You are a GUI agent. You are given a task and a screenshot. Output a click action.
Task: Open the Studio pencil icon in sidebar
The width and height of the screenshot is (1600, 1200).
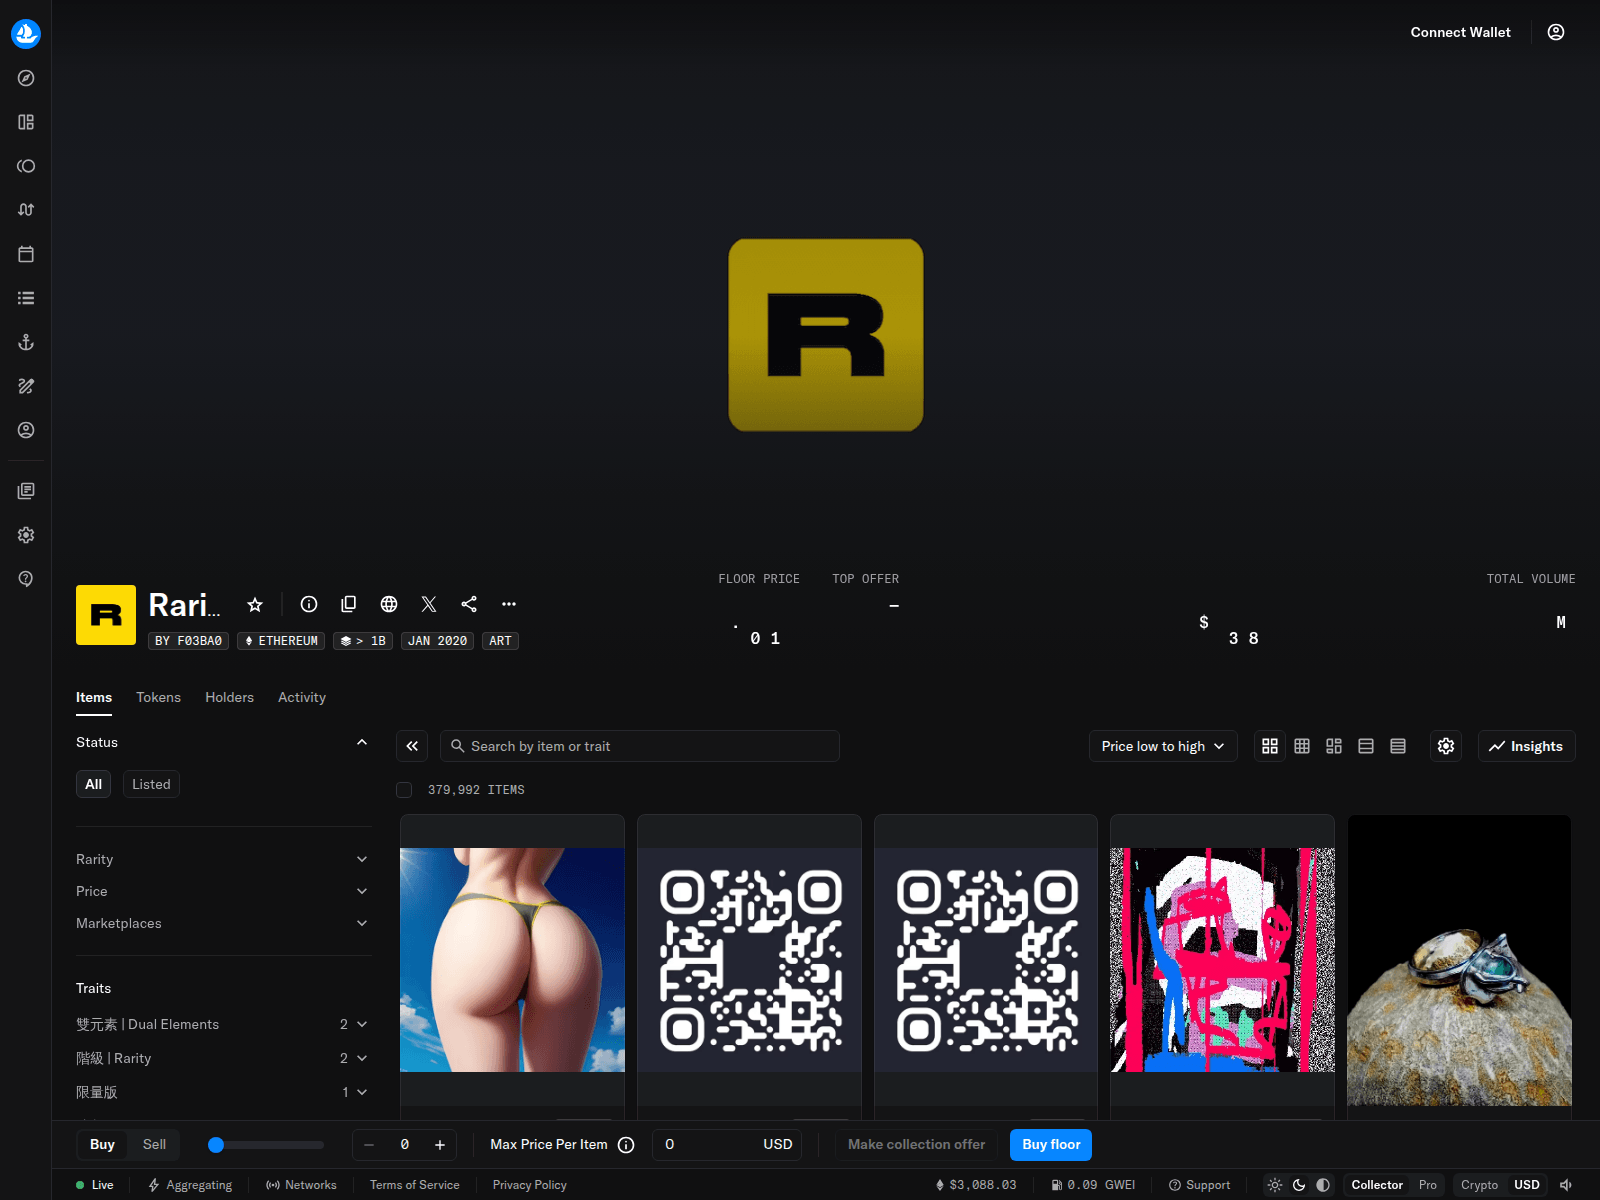coord(26,386)
